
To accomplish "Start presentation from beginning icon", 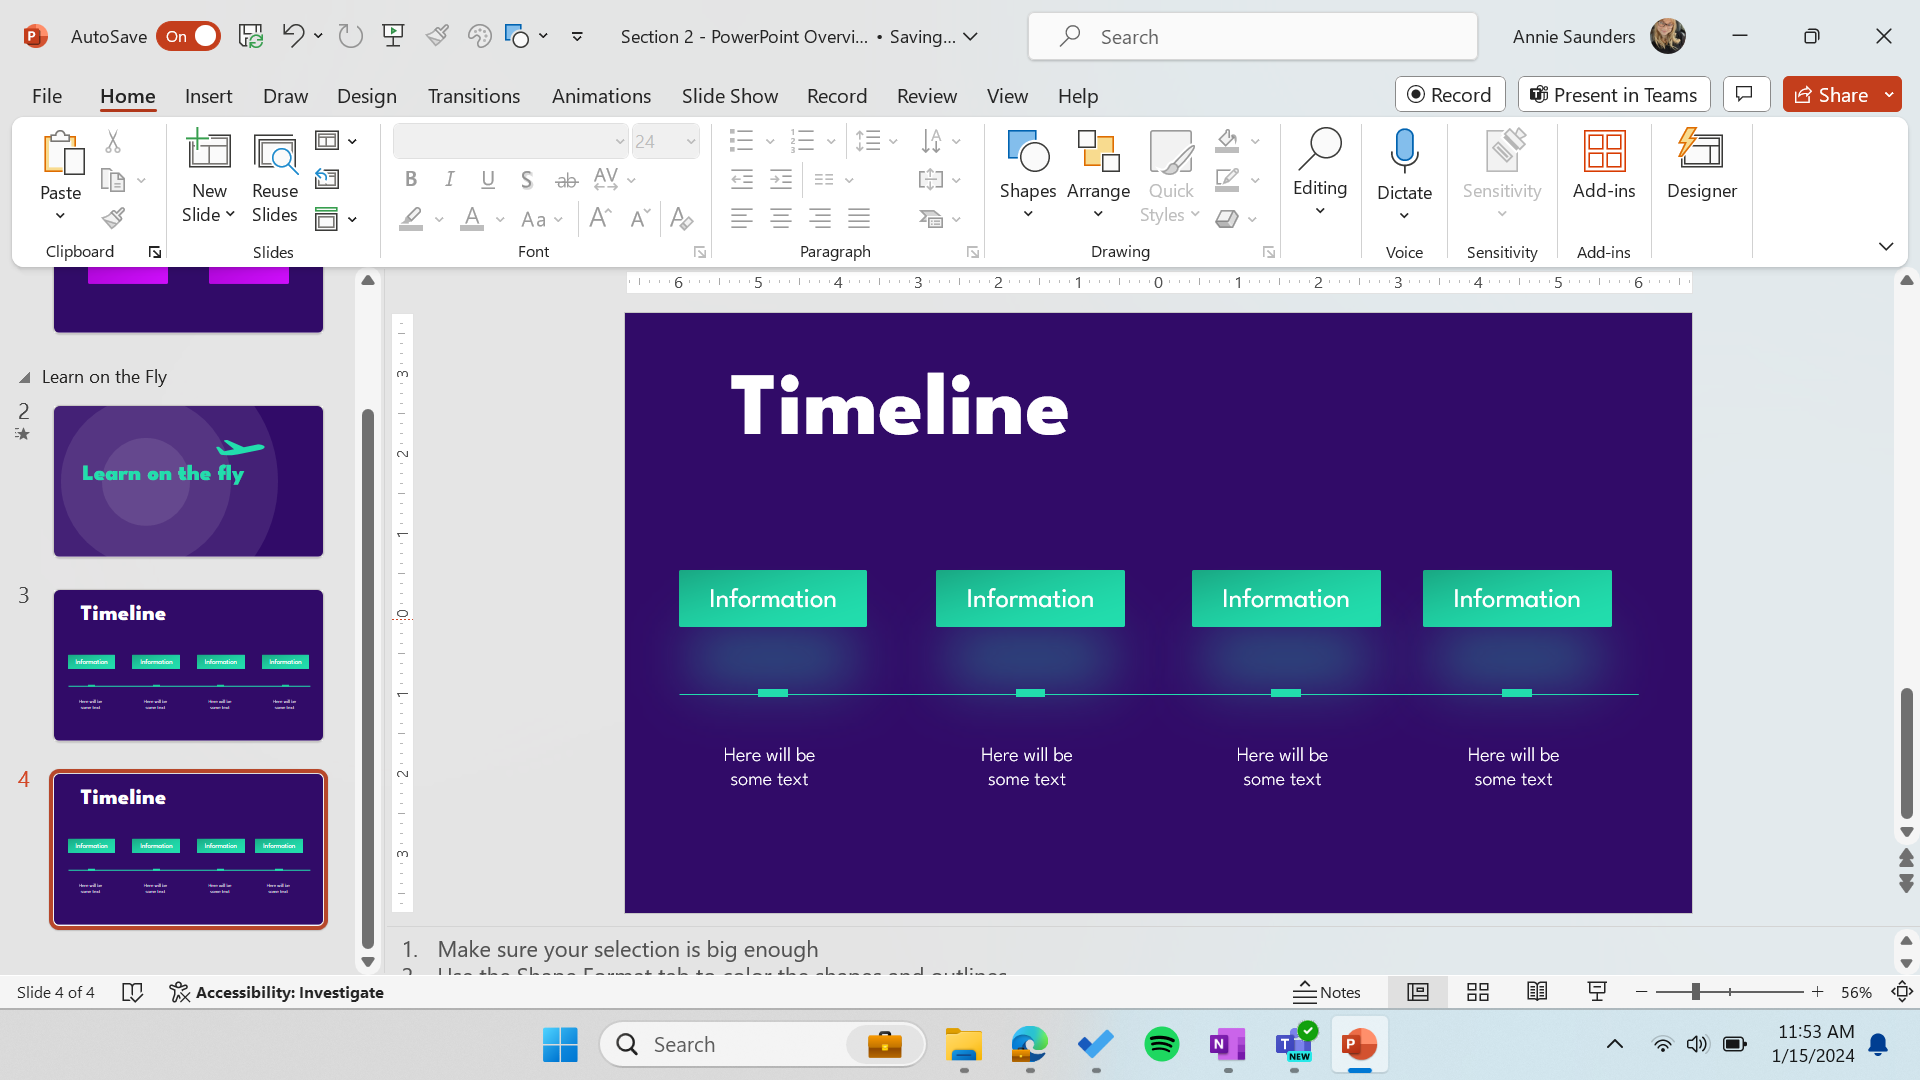I will (x=393, y=36).
